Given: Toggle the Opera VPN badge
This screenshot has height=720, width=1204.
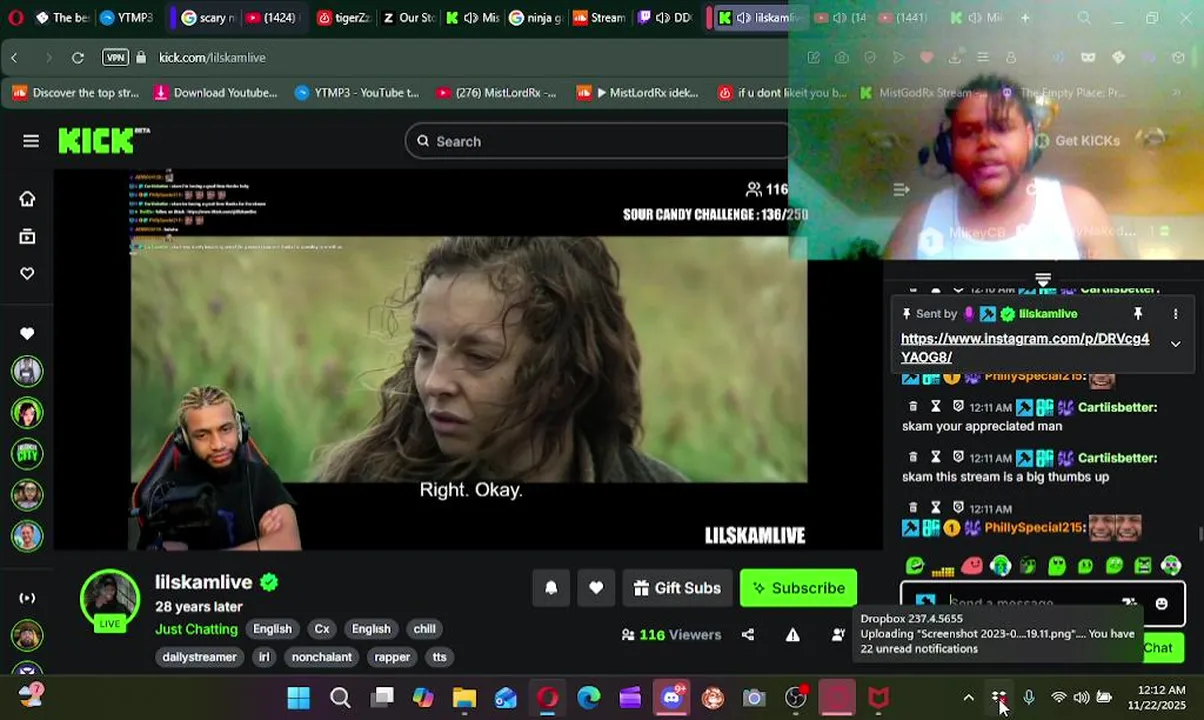Looking at the screenshot, I should [115, 58].
